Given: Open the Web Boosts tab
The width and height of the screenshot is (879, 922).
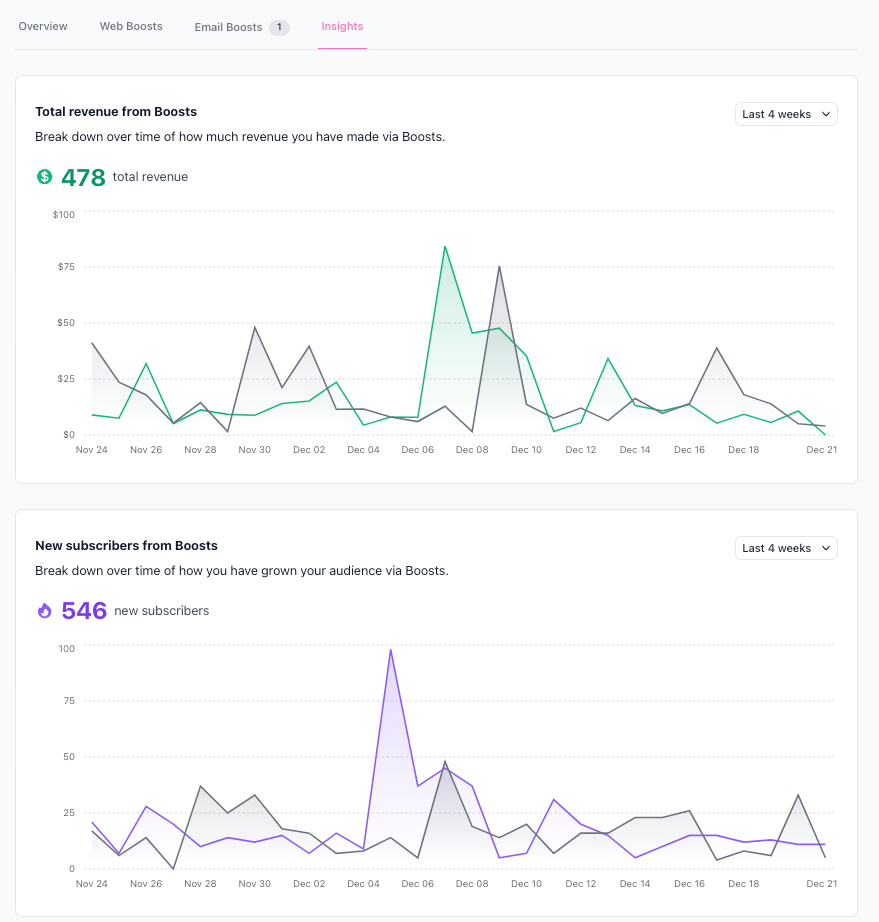Looking at the screenshot, I should click(131, 26).
